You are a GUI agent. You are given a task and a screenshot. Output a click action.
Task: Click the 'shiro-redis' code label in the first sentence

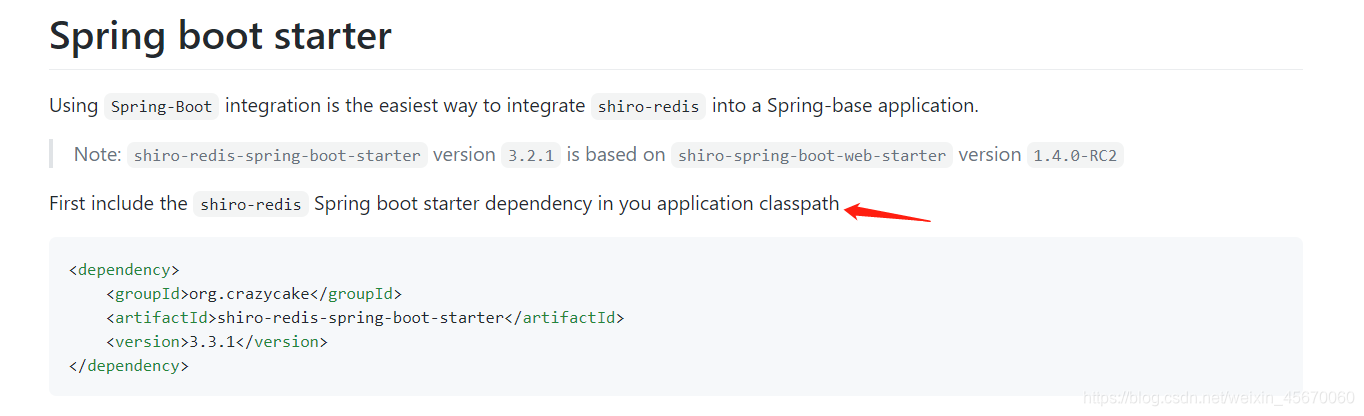click(x=649, y=106)
